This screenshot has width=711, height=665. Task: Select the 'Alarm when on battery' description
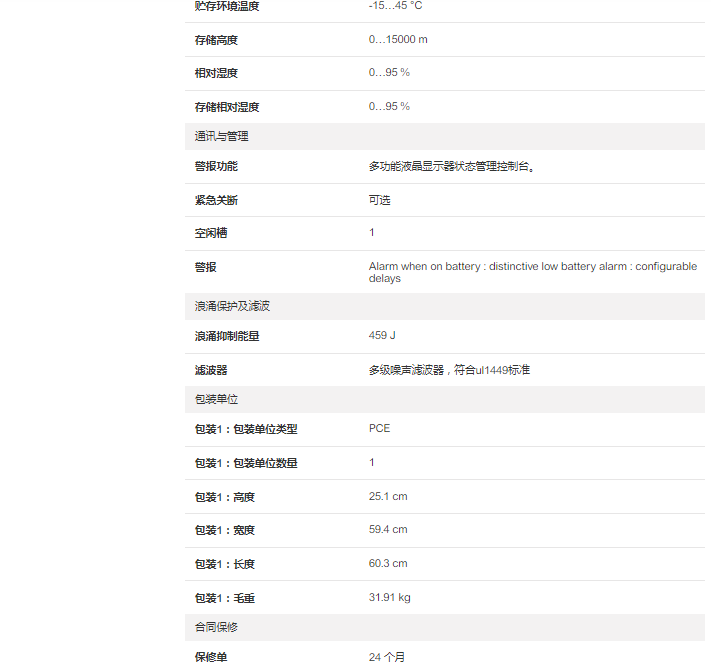point(532,272)
